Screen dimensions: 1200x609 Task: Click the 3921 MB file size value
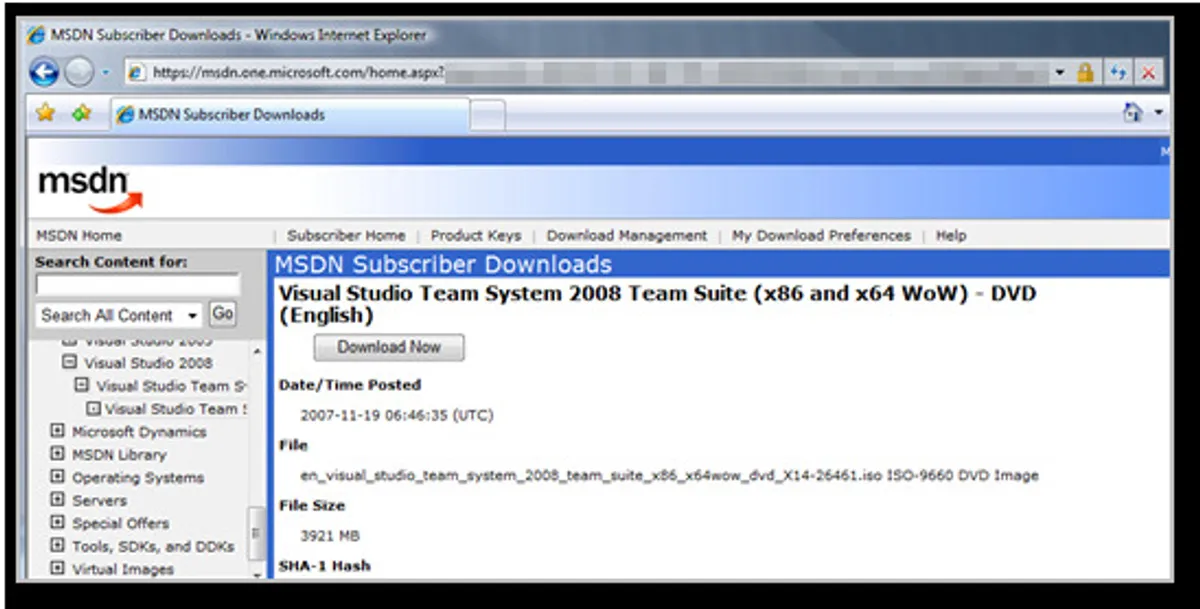(330, 535)
